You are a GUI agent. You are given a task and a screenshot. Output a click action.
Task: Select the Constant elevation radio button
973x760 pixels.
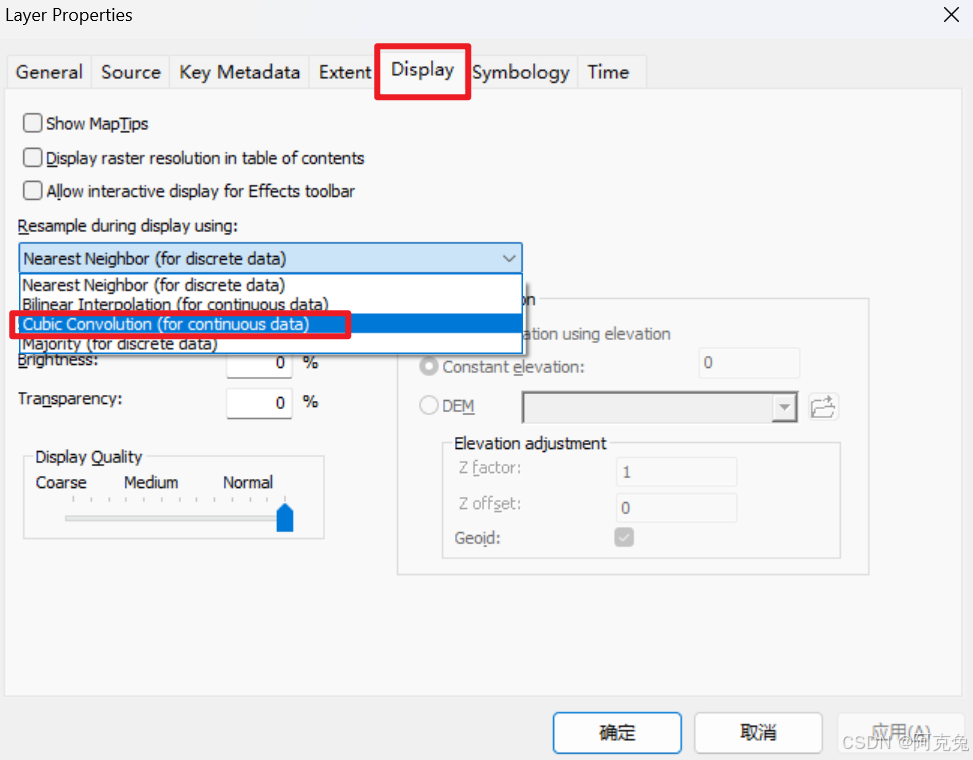click(x=429, y=367)
